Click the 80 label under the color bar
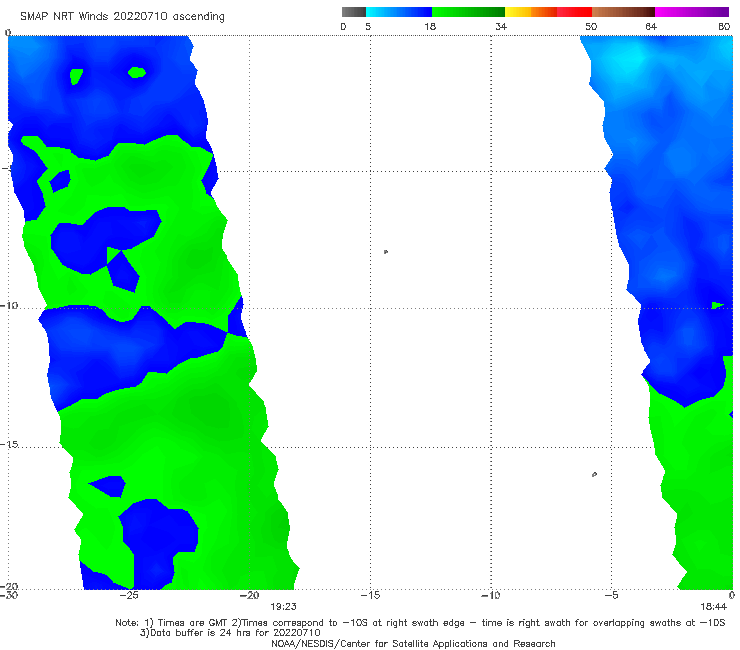This screenshot has height=650, width=740. click(724, 27)
